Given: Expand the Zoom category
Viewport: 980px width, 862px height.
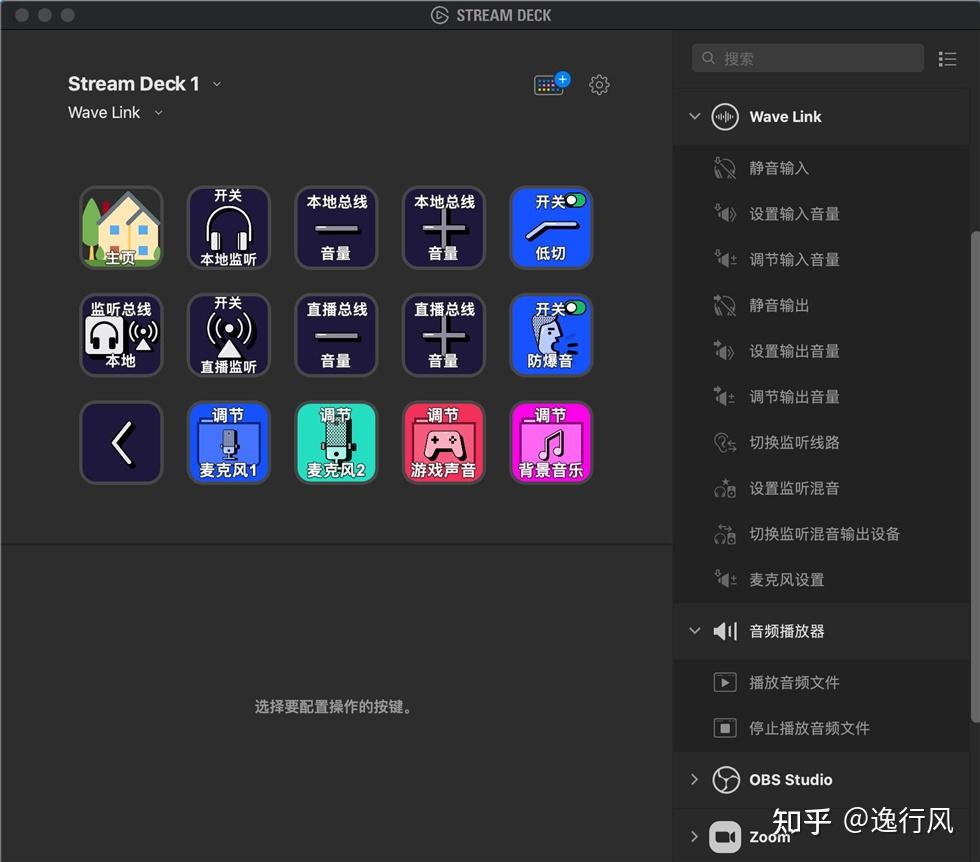Looking at the screenshot, I should (695, 836).
